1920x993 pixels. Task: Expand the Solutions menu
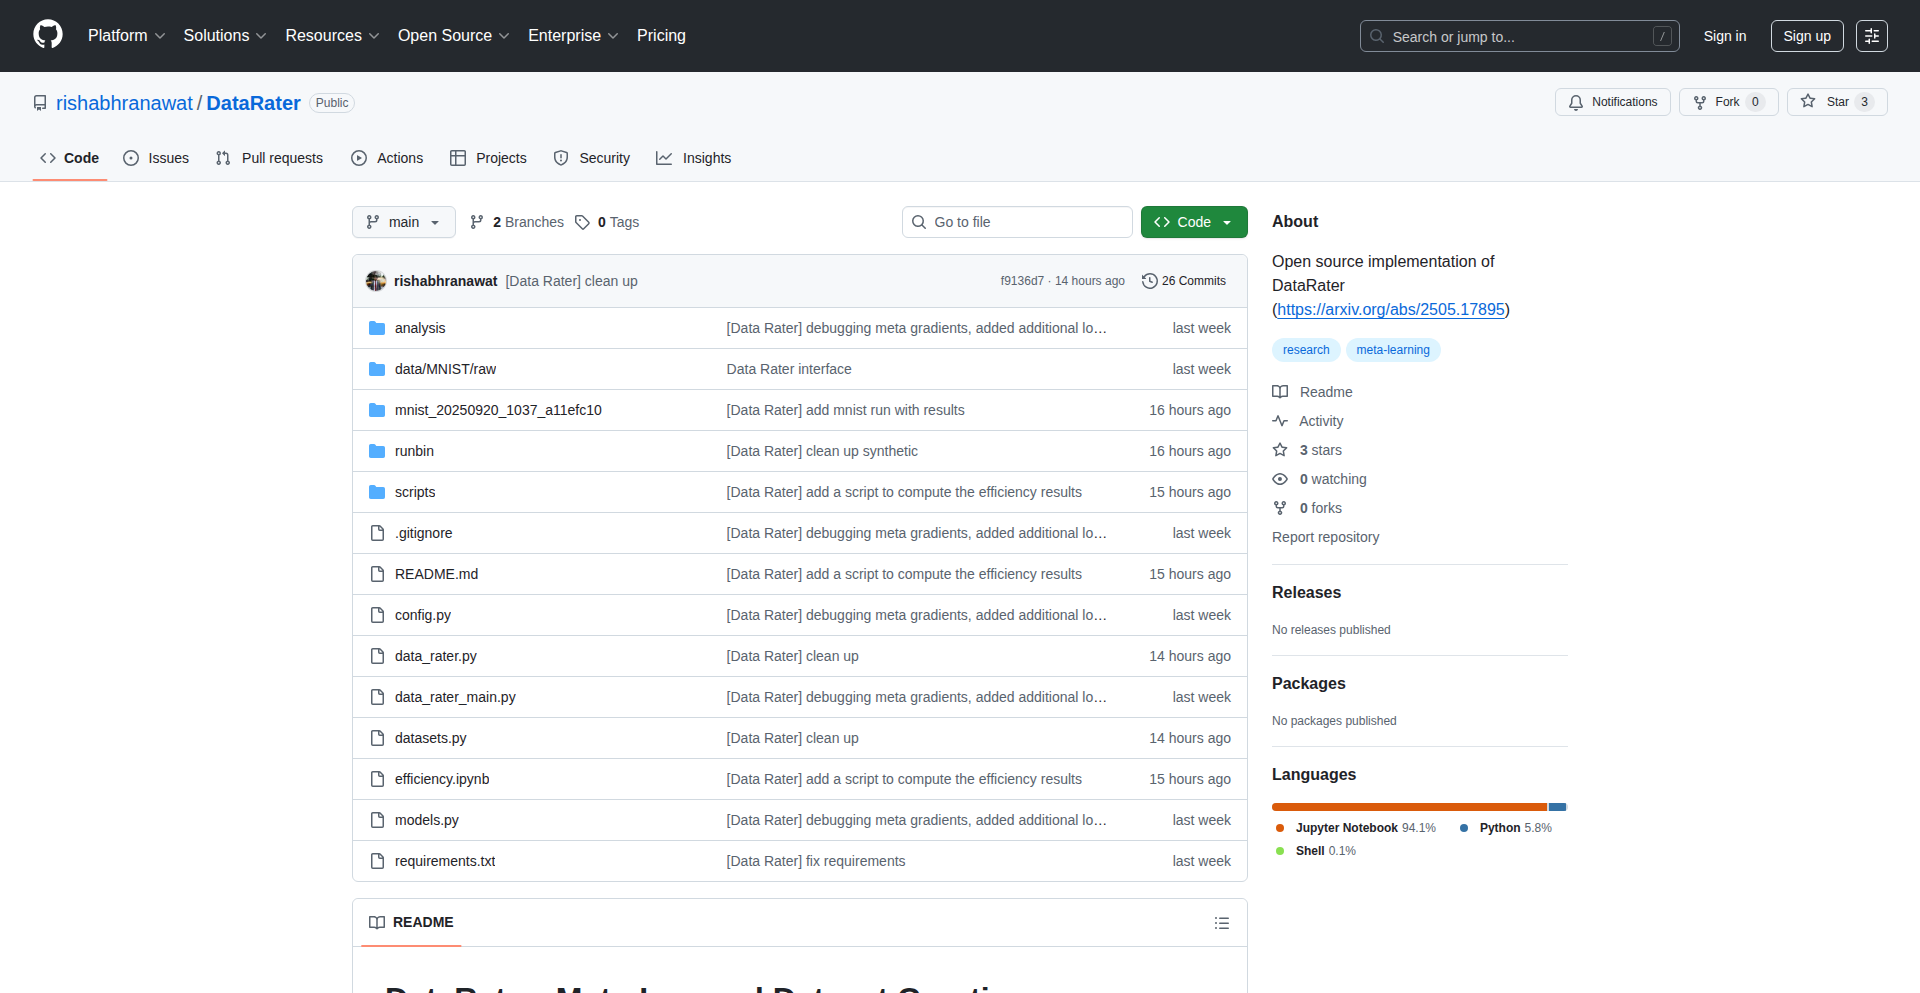coord(225,35)
